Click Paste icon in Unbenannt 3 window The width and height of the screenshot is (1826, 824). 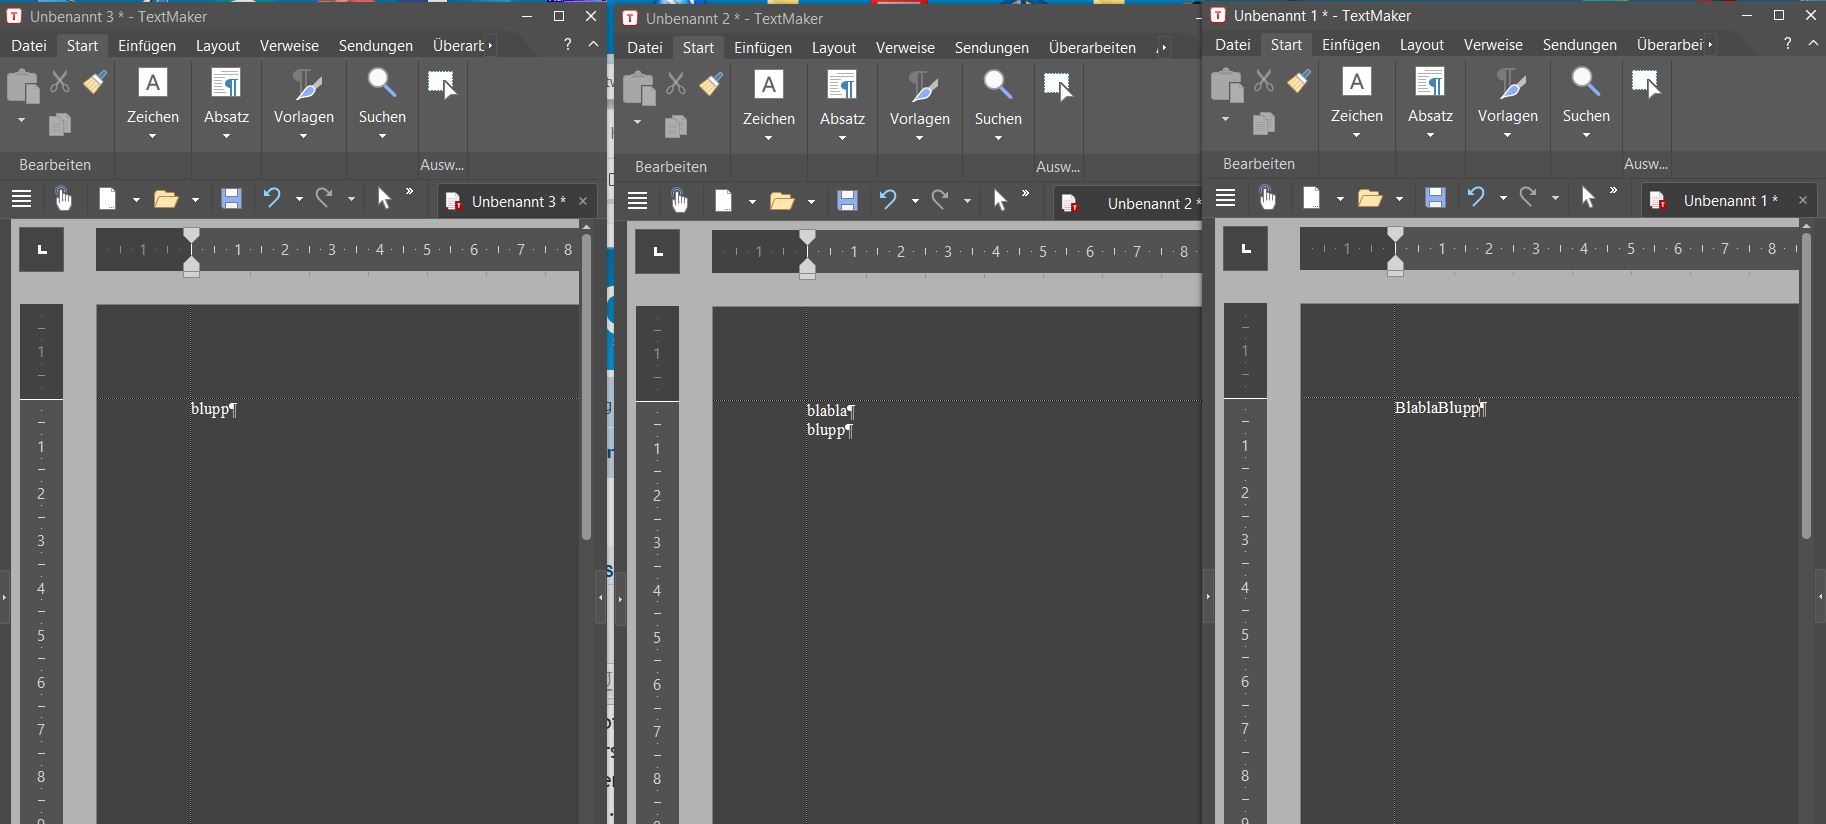coord(22,87)
